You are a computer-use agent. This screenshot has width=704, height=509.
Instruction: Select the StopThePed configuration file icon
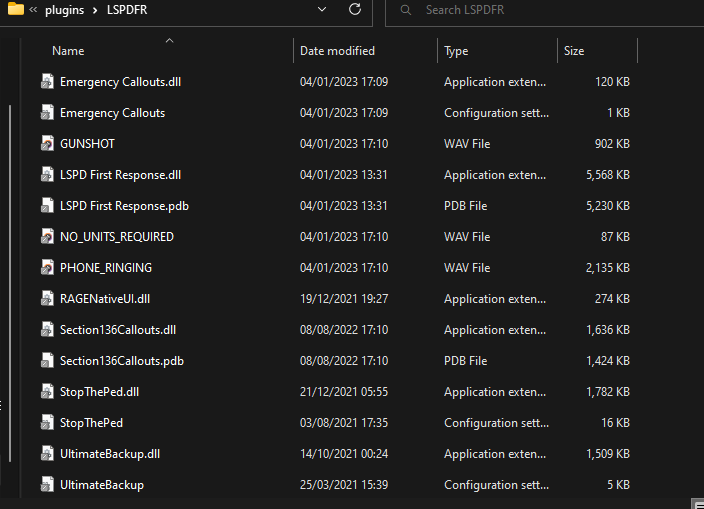point(47,423)
